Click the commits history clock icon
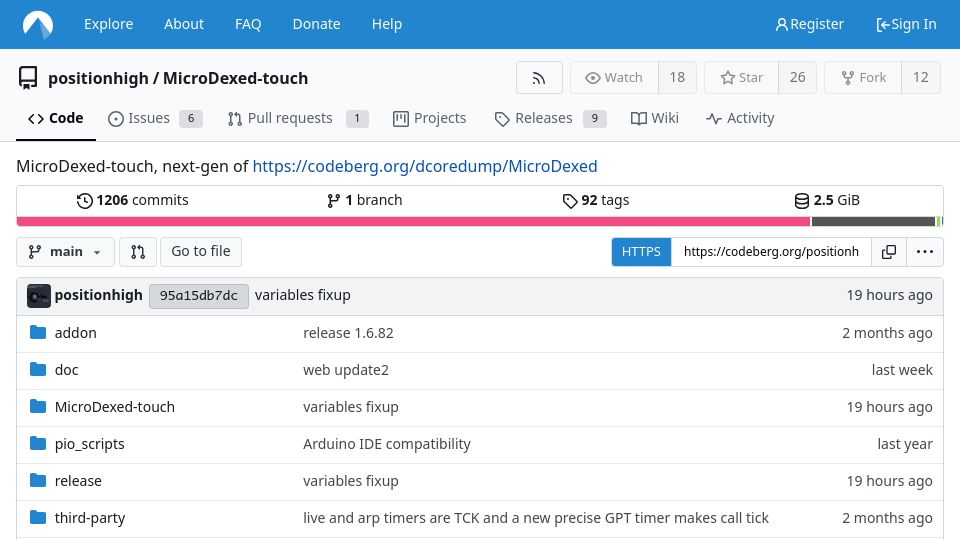 84,201
